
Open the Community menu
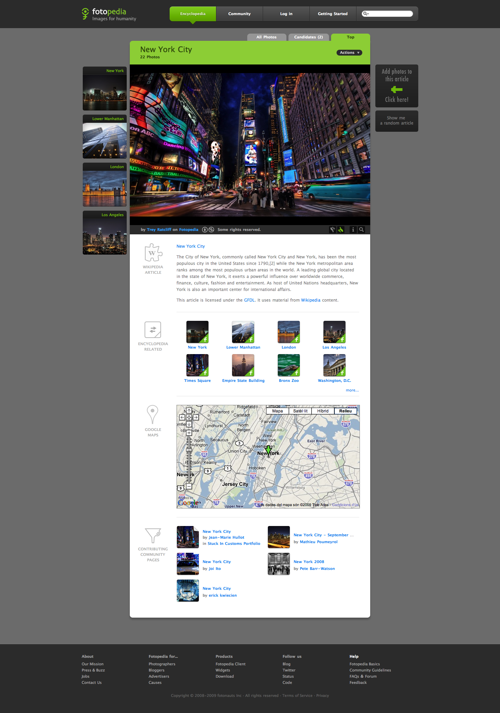point(240,14)
